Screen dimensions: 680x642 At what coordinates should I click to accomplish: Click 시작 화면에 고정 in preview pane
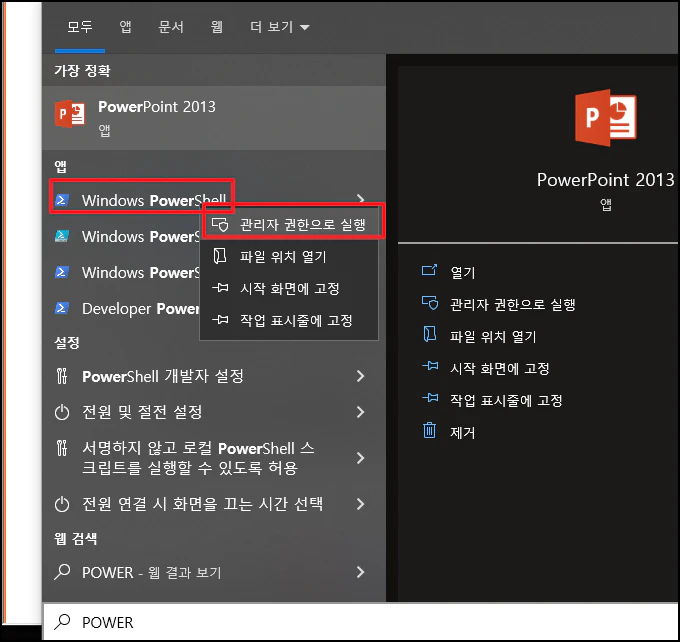(x=500, y=369)
